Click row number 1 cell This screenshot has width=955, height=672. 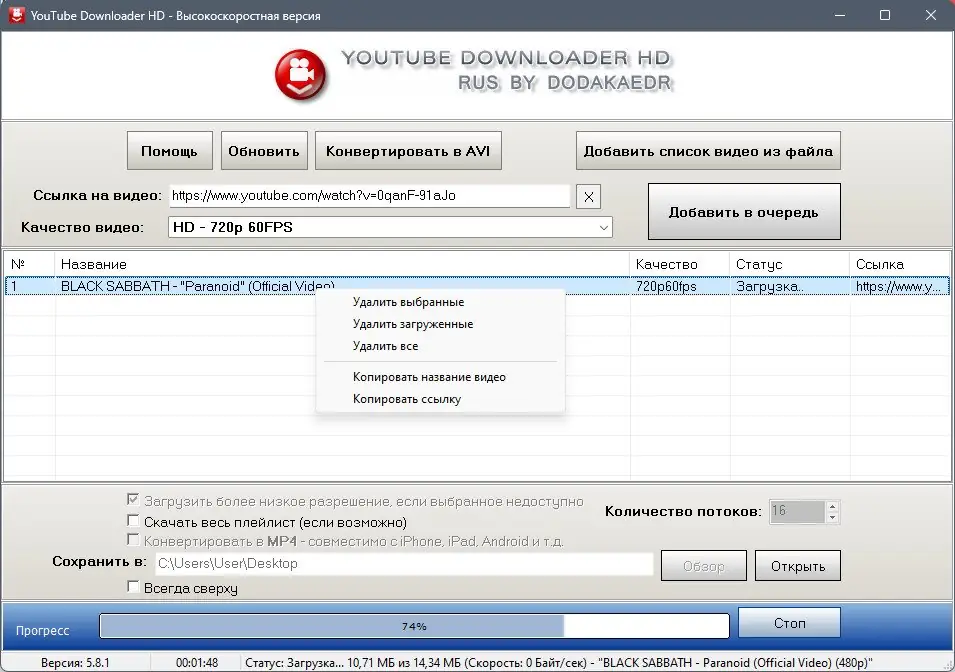[30, 286]
